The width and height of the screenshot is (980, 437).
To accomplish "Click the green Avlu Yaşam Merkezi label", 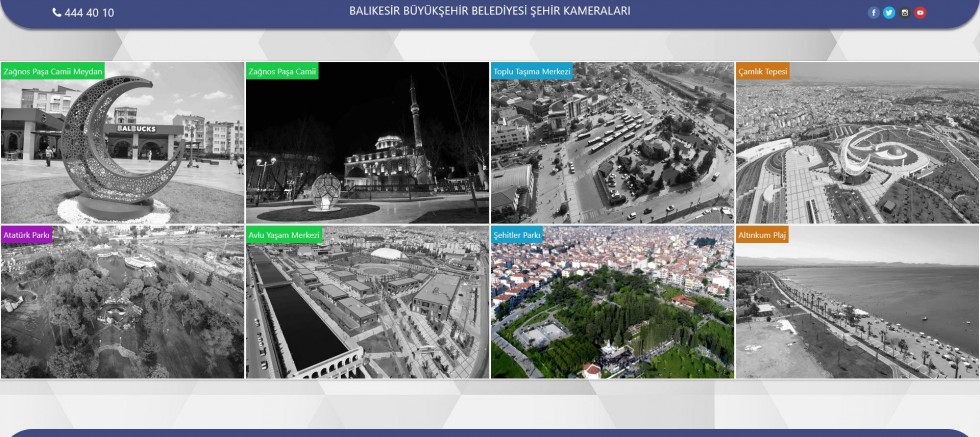I will [284, 235].
